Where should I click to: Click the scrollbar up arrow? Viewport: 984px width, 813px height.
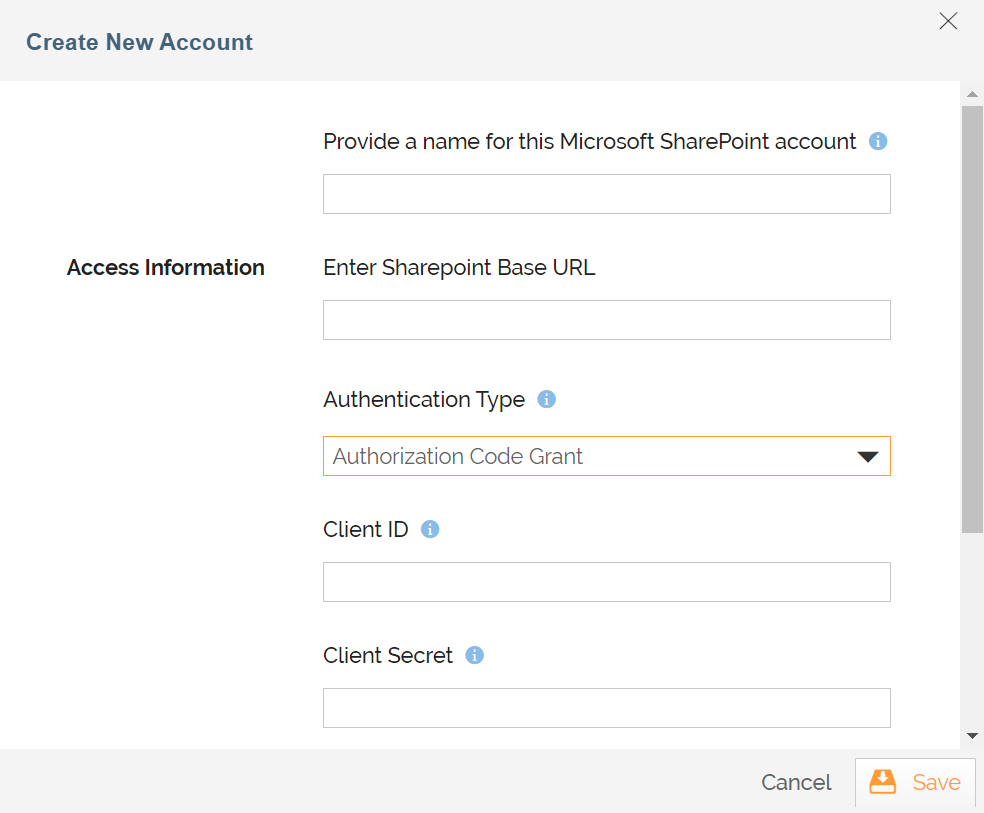(x=972, y=94)
